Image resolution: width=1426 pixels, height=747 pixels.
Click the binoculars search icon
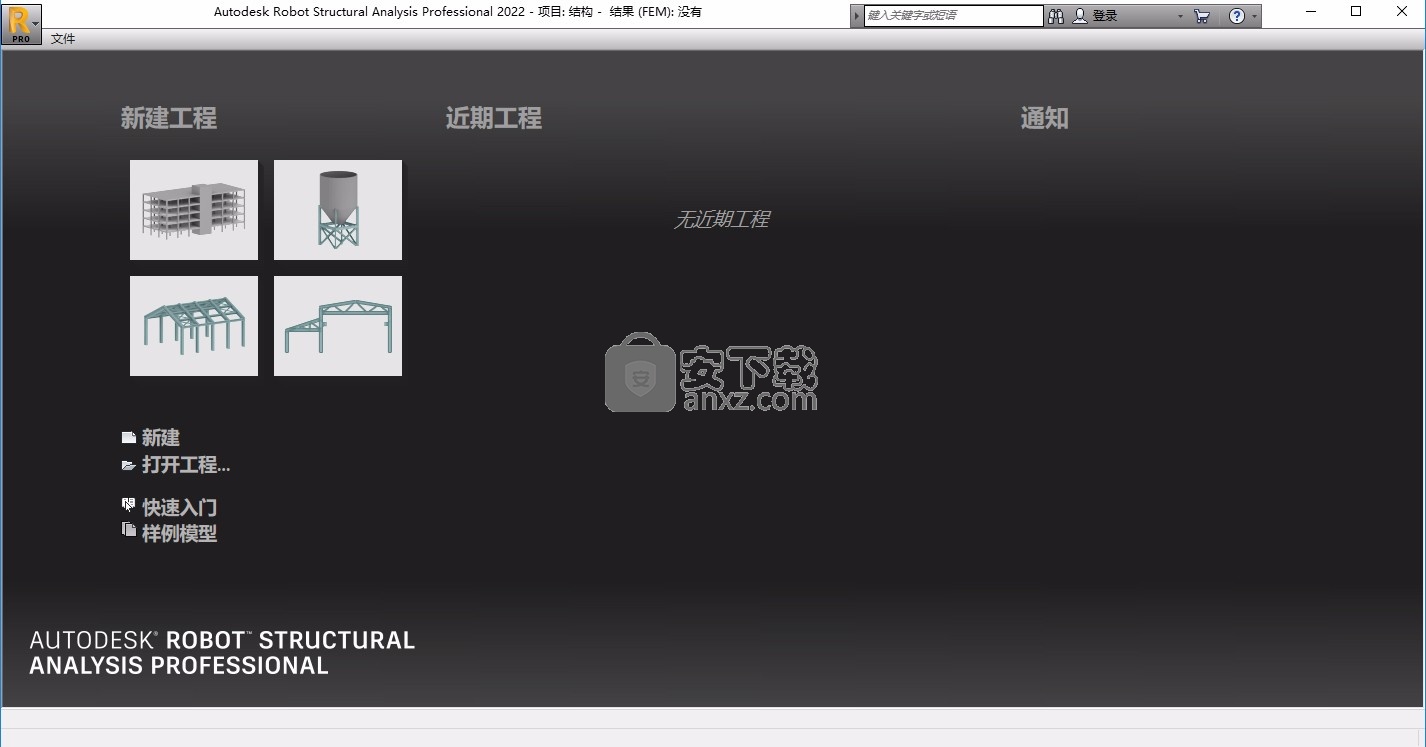click(1056, 16)
